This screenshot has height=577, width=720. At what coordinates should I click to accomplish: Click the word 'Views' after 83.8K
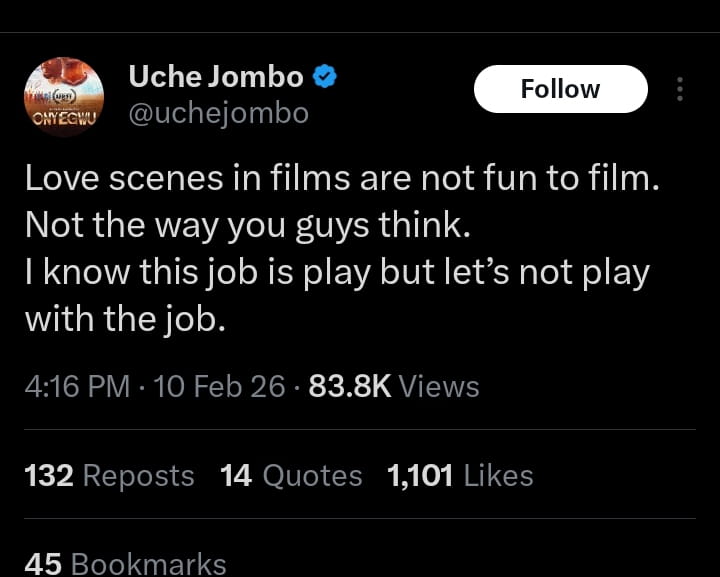point(439,386)
